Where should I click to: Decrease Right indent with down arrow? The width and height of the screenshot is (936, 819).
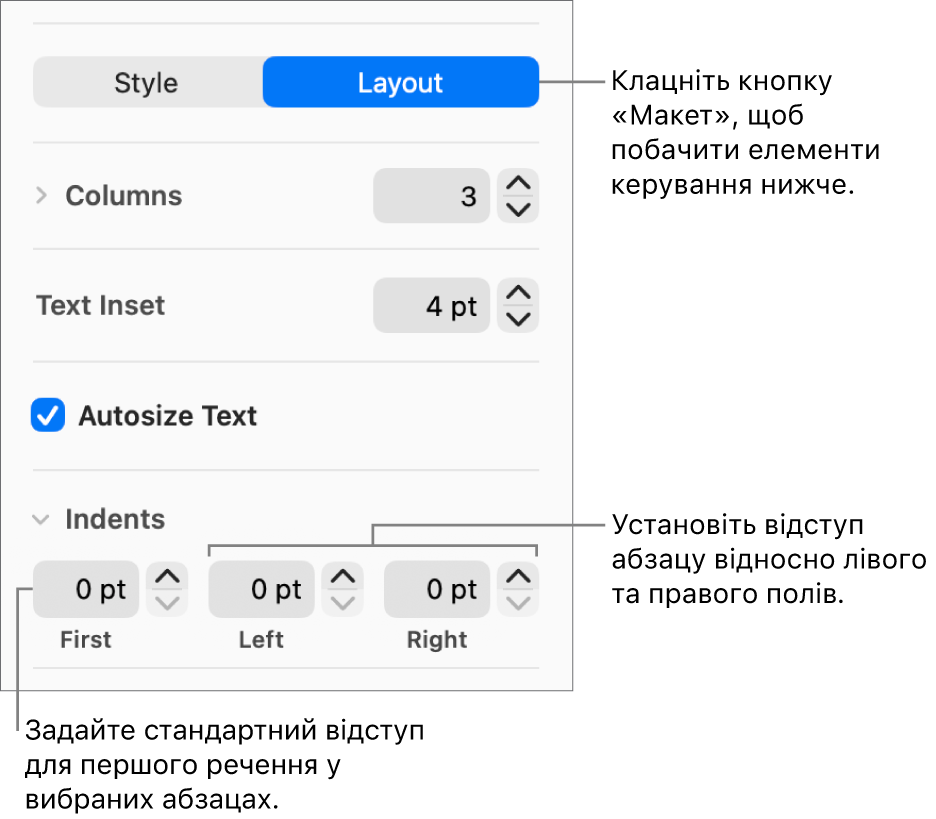point(518,602)
